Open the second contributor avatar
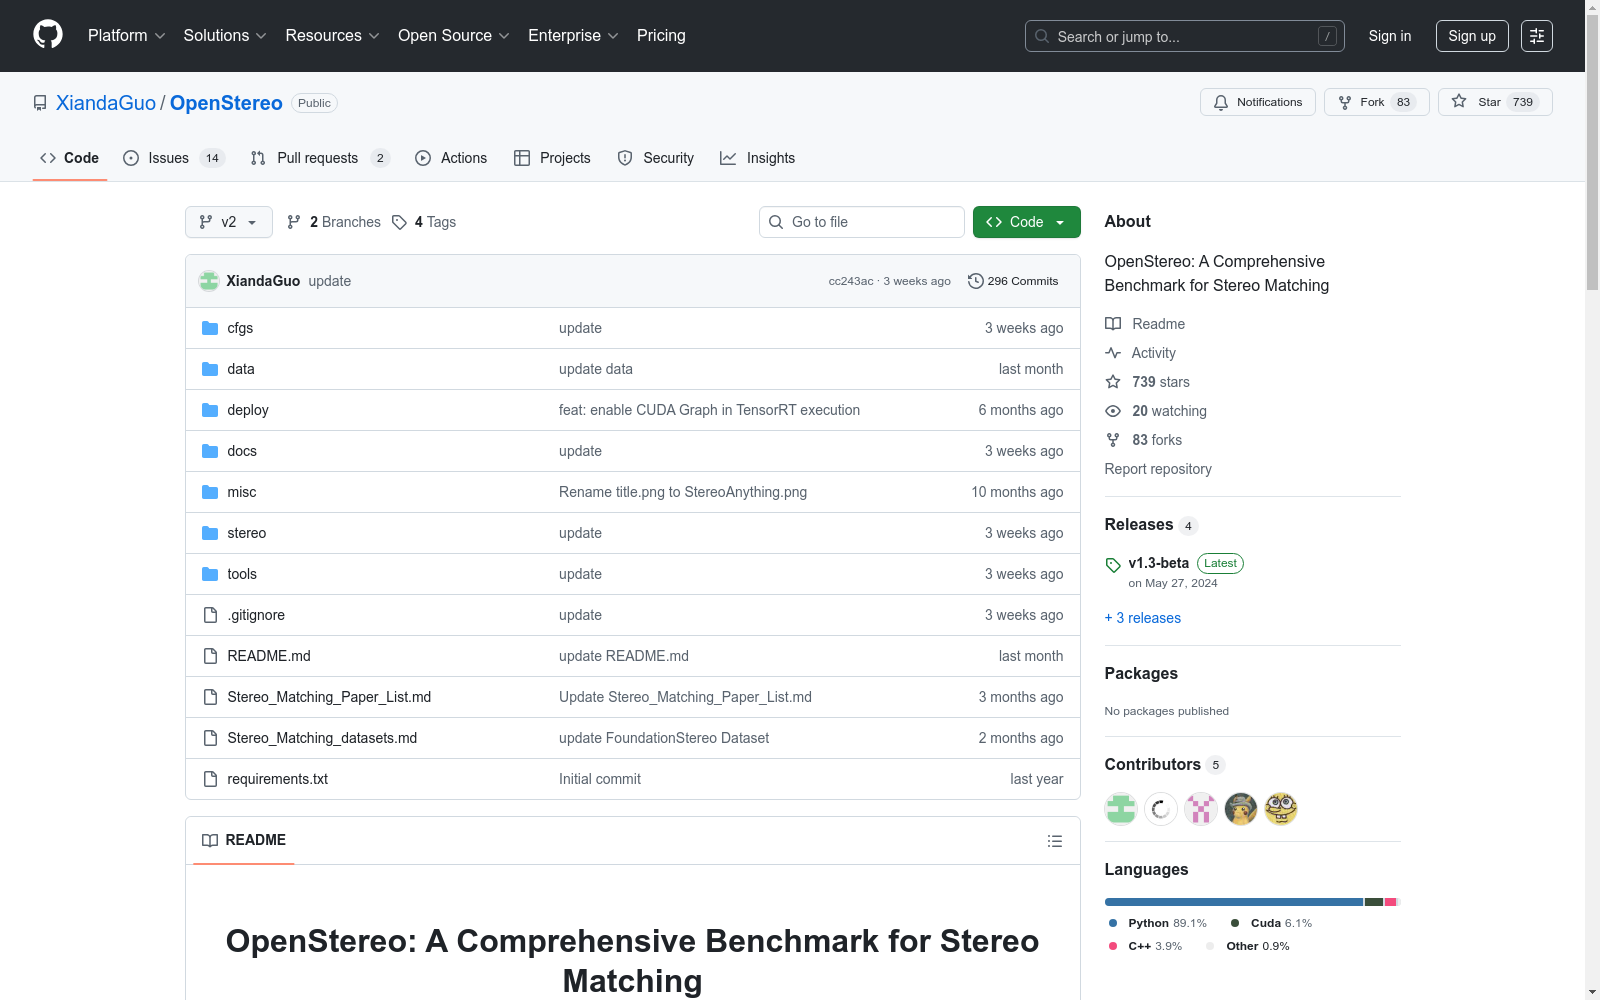 click(1161, 809)
